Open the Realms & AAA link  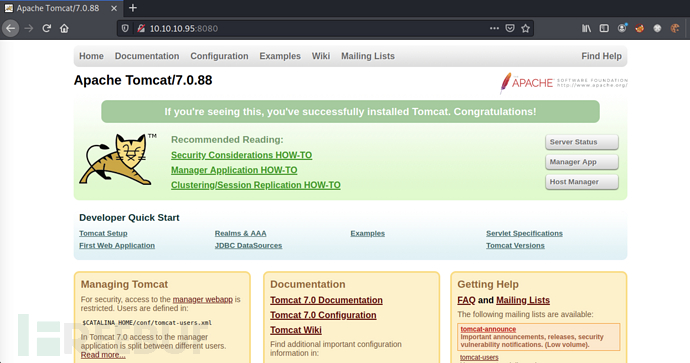(x=240, y=233)
